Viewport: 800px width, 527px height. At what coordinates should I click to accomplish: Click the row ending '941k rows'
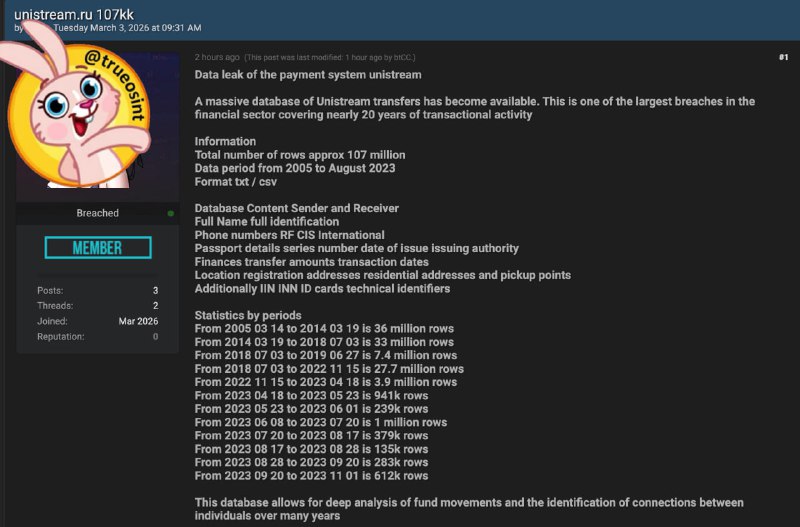311,396
